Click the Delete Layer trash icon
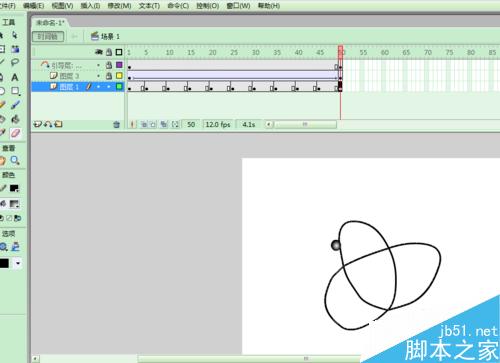Image resolution: width=500 pixels, height=363 pixels. point(116,125)
